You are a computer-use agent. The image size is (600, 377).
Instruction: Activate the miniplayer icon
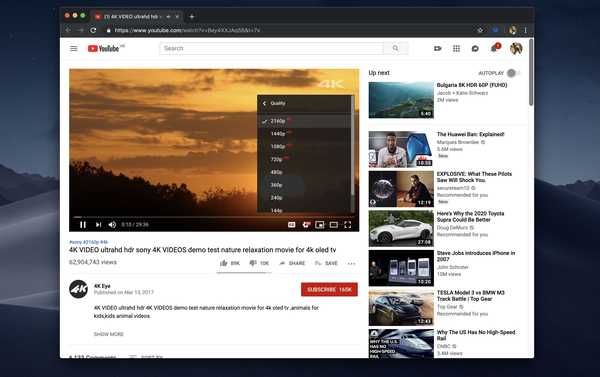pos(320,225)
